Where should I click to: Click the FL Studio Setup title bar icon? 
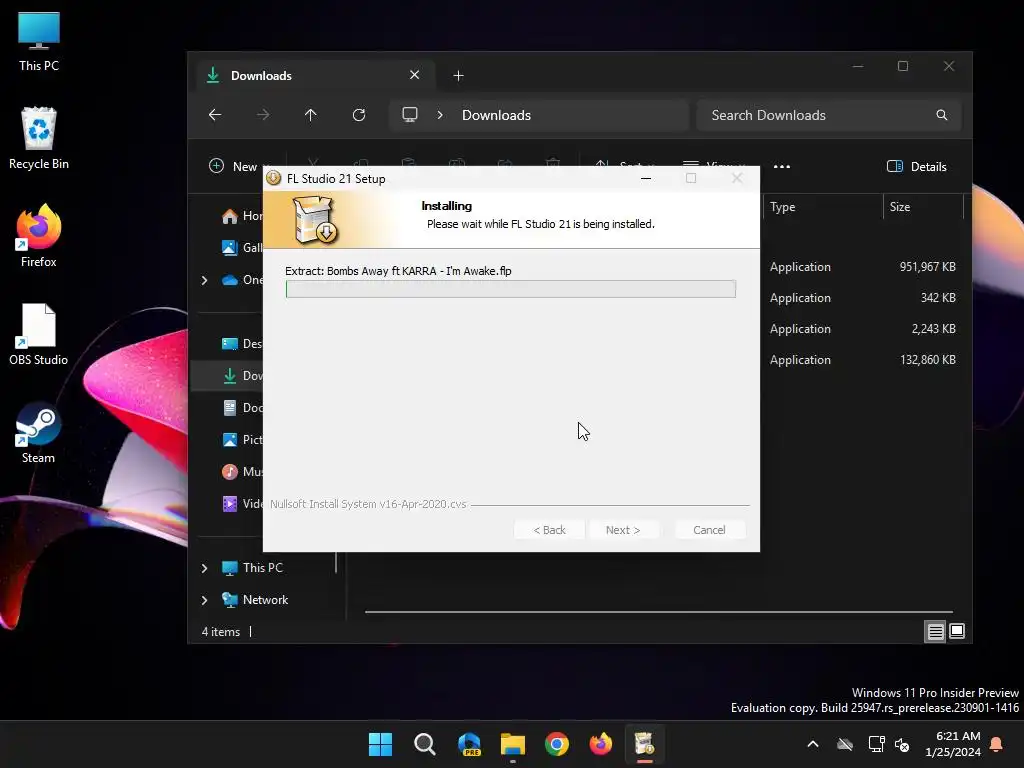[x=274, y=178]
